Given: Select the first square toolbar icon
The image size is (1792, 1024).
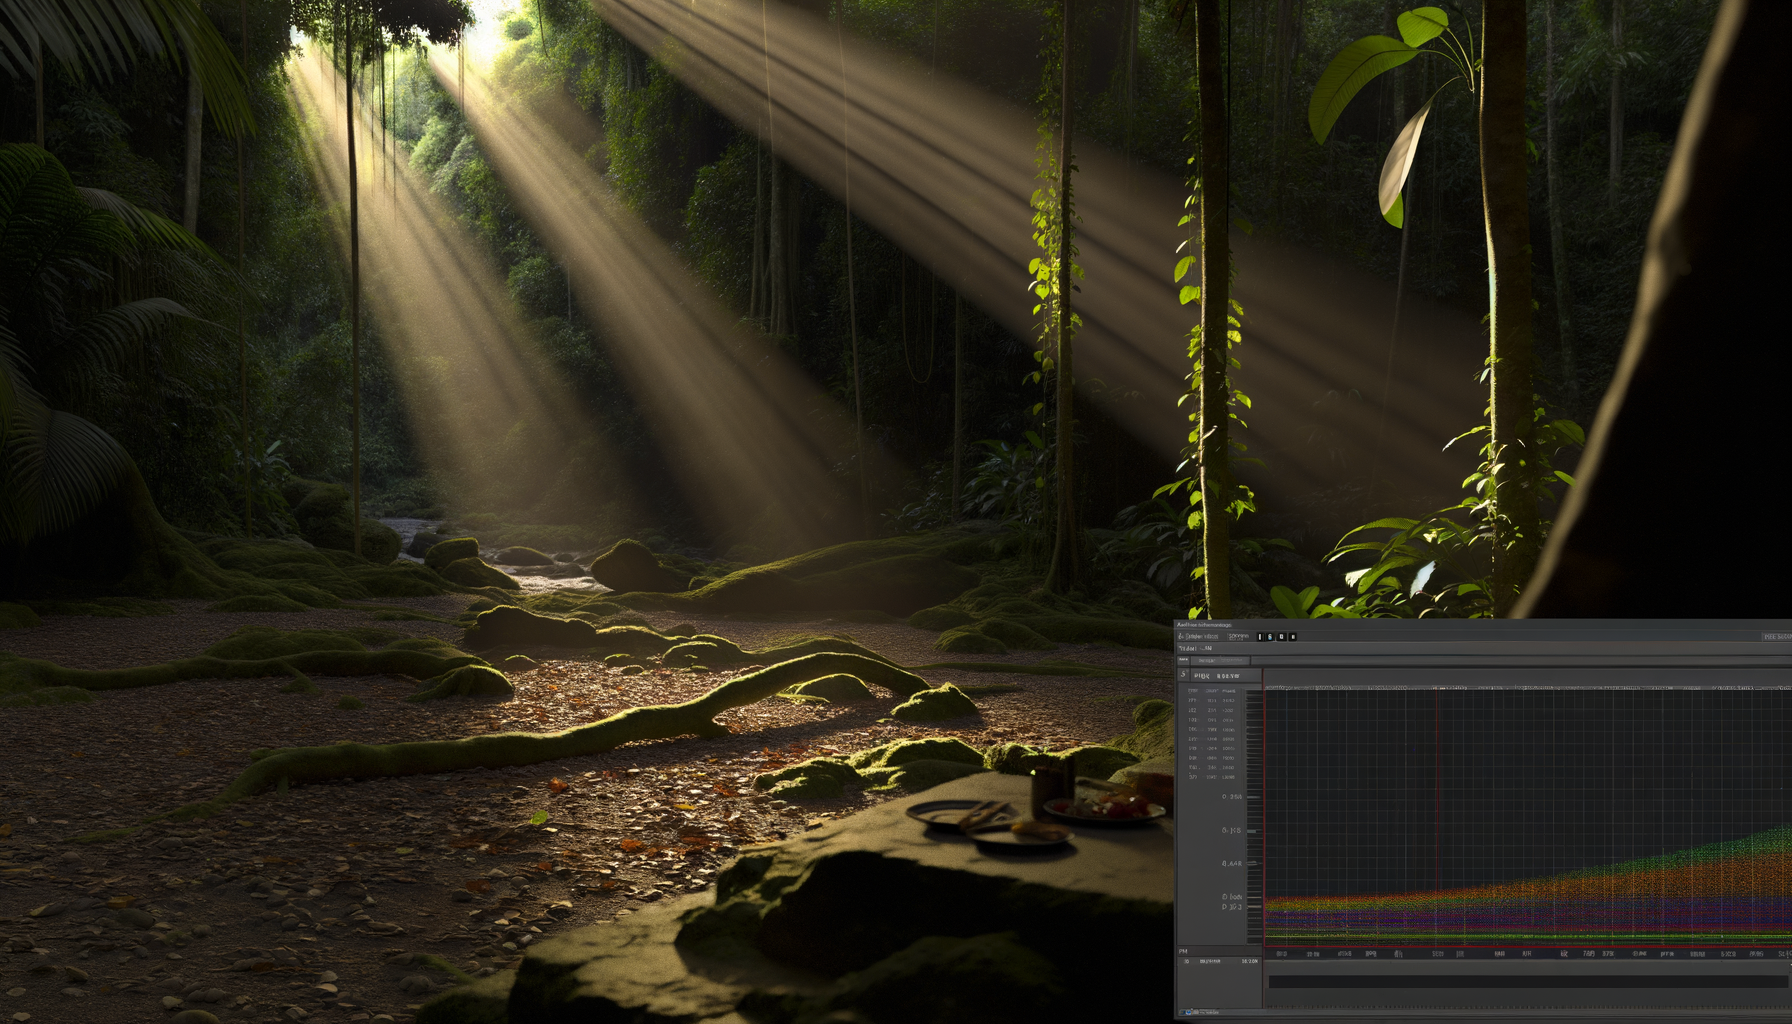Looking at the screenshot, I should coord(1259,636).
